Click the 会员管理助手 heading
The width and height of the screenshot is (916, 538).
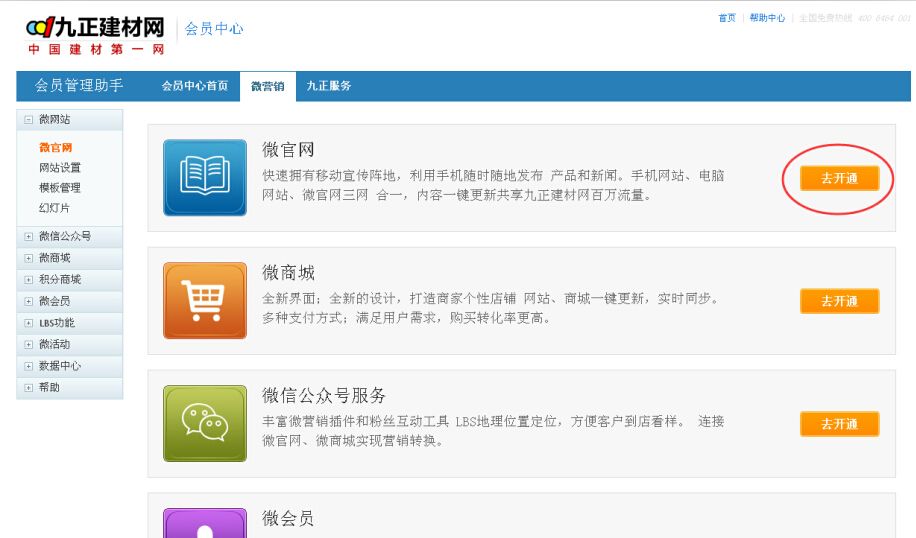click(x=79, y=85)
